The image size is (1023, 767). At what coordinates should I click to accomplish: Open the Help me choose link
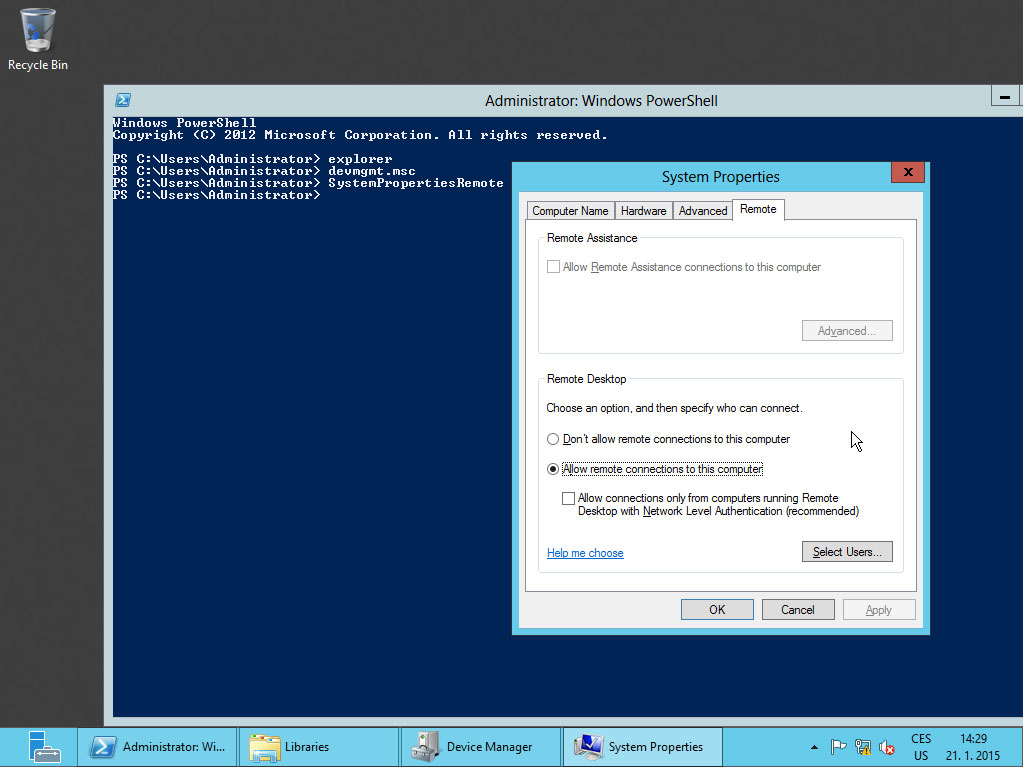585,553
